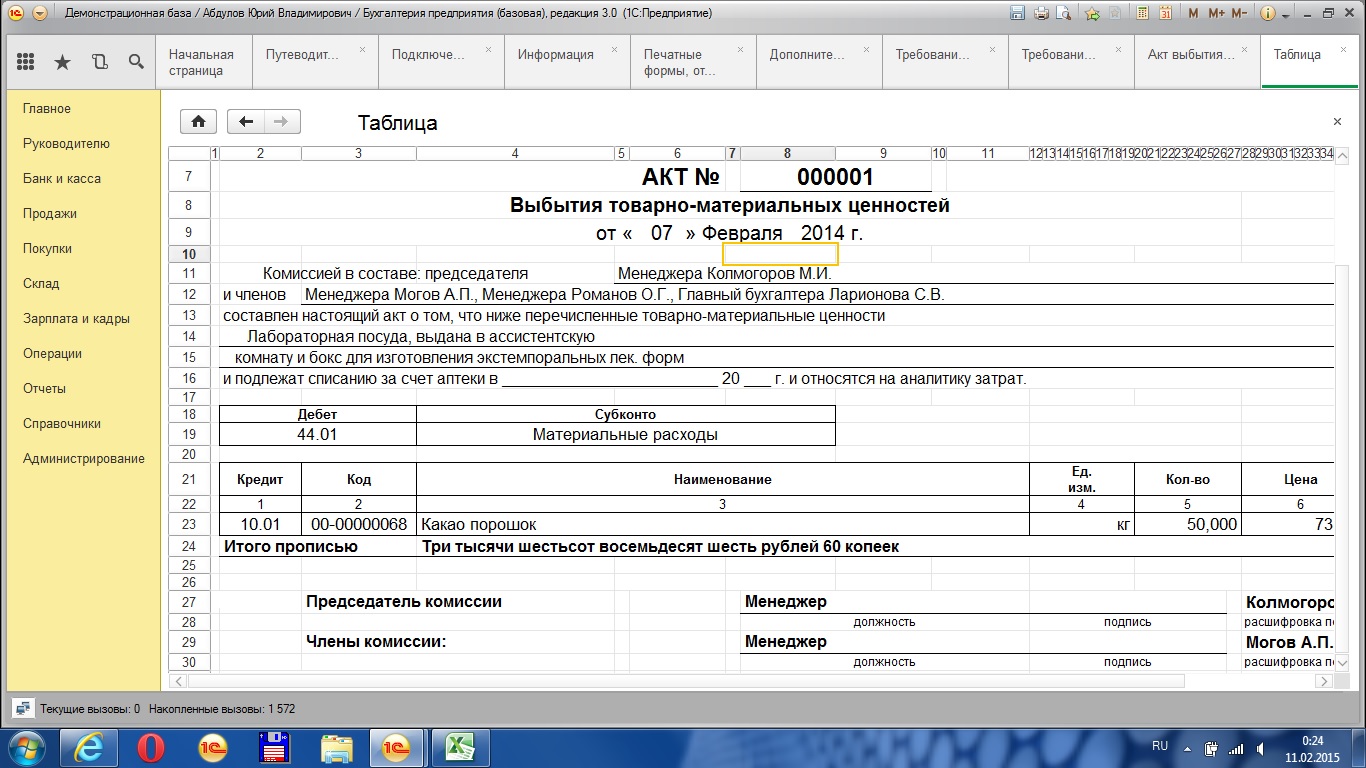1366x768 pixels.
Task: Open the Руководителю section
Action: [66, 143]
